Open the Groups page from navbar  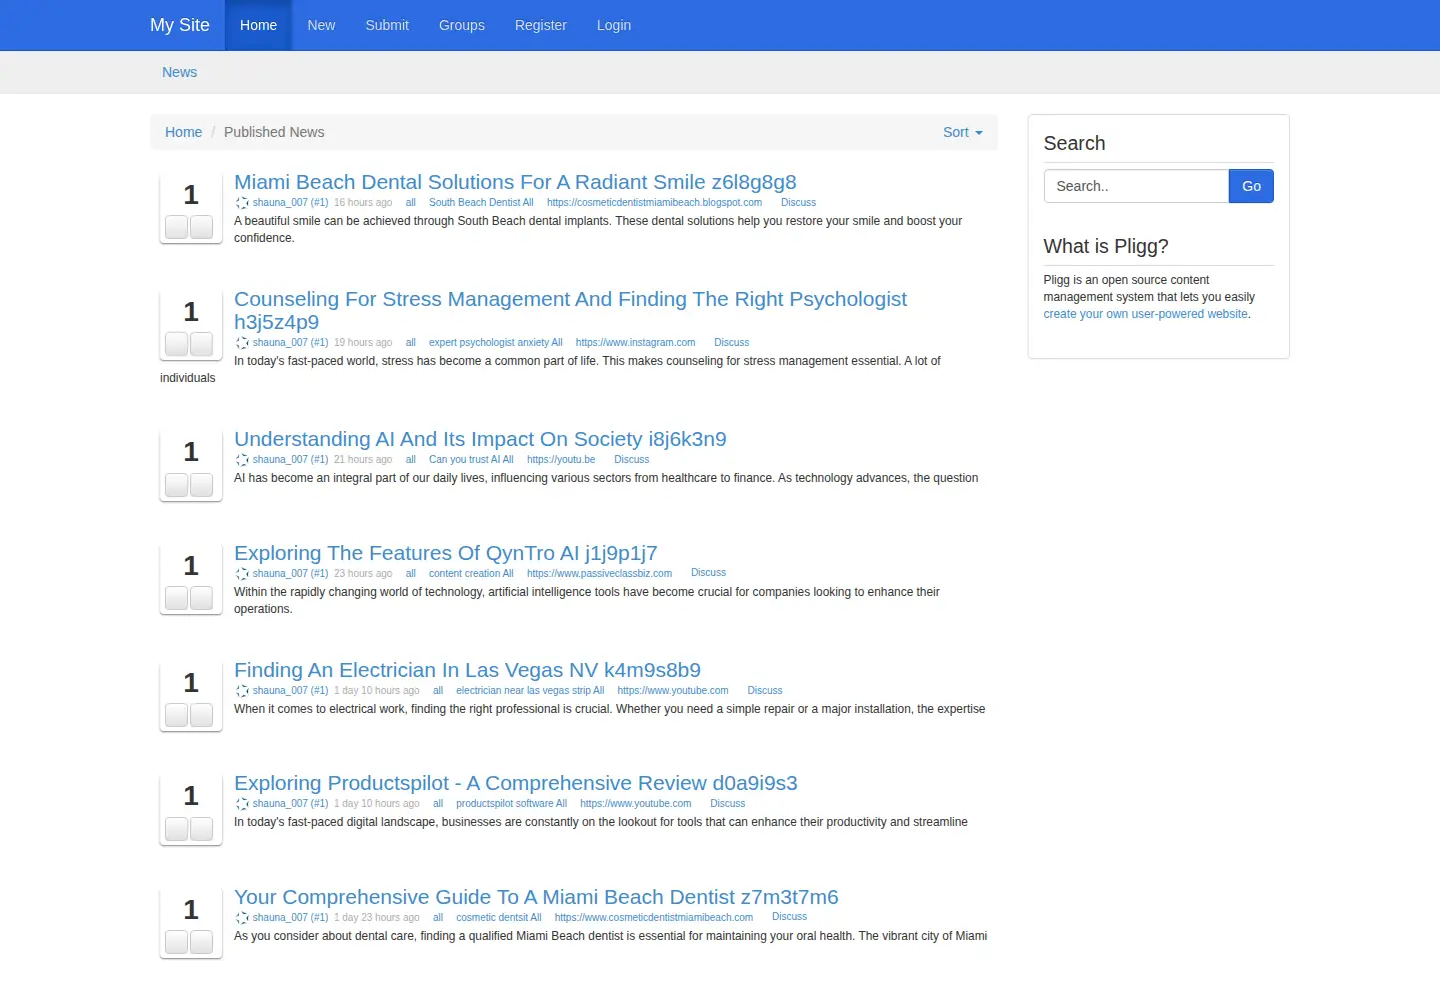point(462,25)
